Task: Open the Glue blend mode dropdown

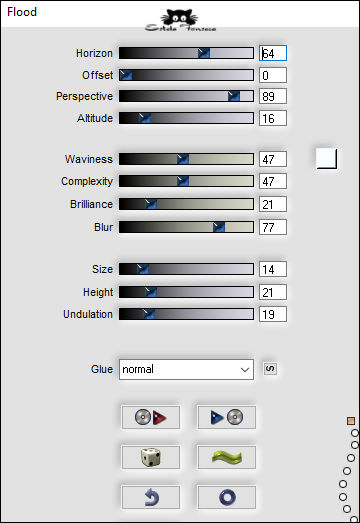Action: [x=186, y=369]
